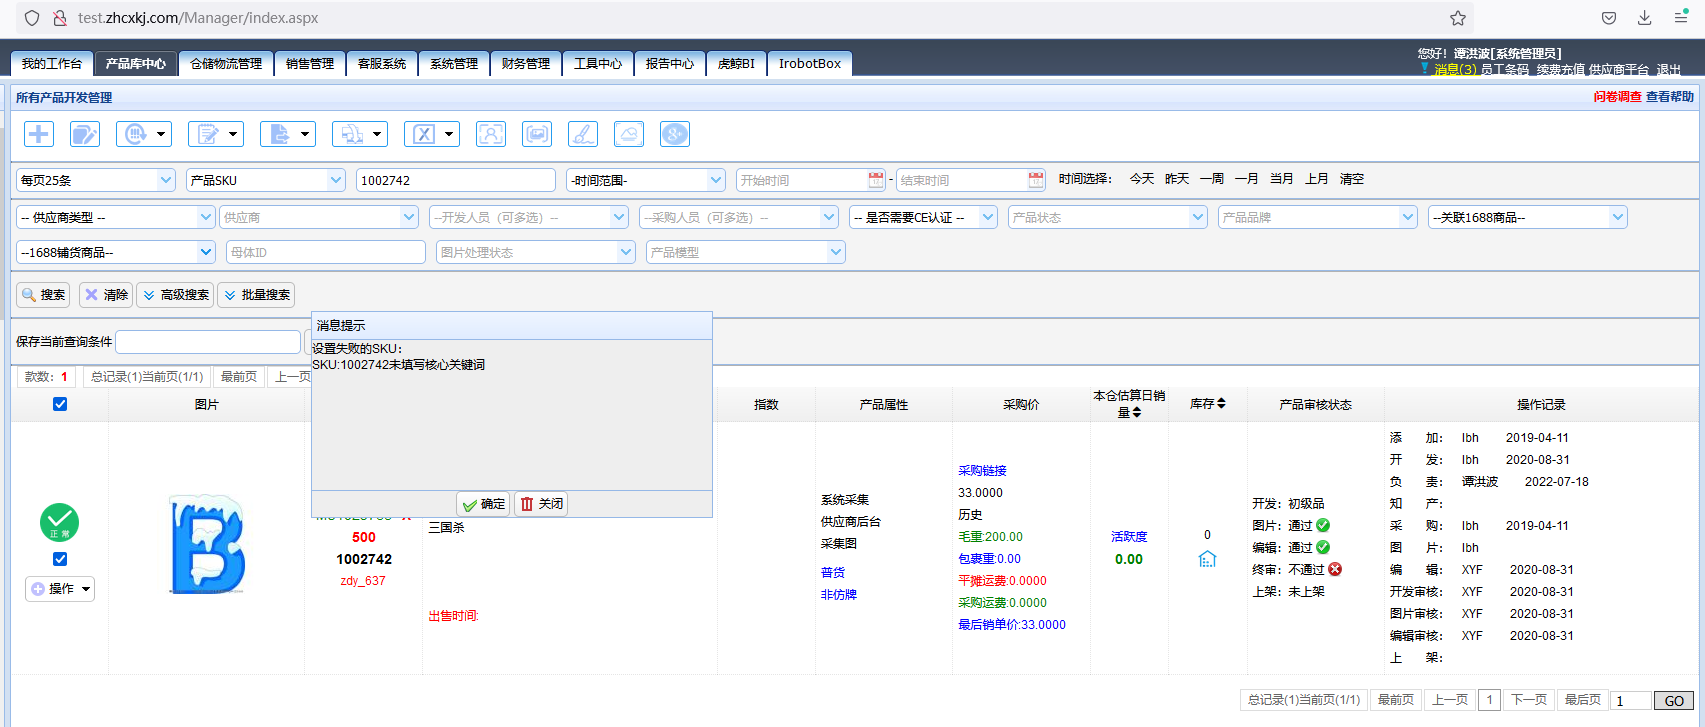Viewport: 1705px width, 727px height.
Task: Open the start date calendar picker
Action: coord(876,180)
